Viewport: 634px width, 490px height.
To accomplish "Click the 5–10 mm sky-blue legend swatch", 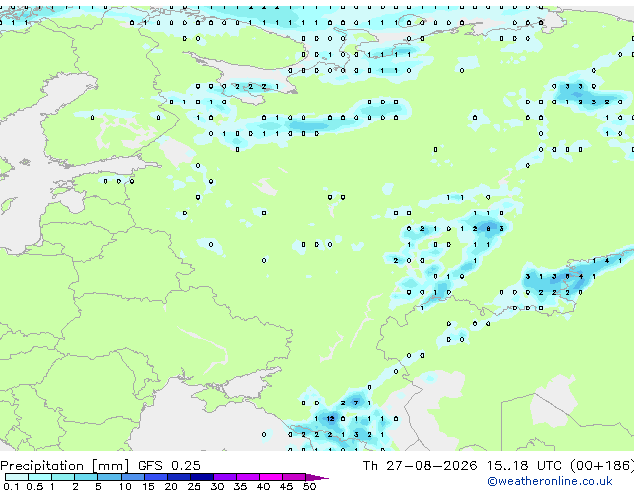I will coord(109,477).
